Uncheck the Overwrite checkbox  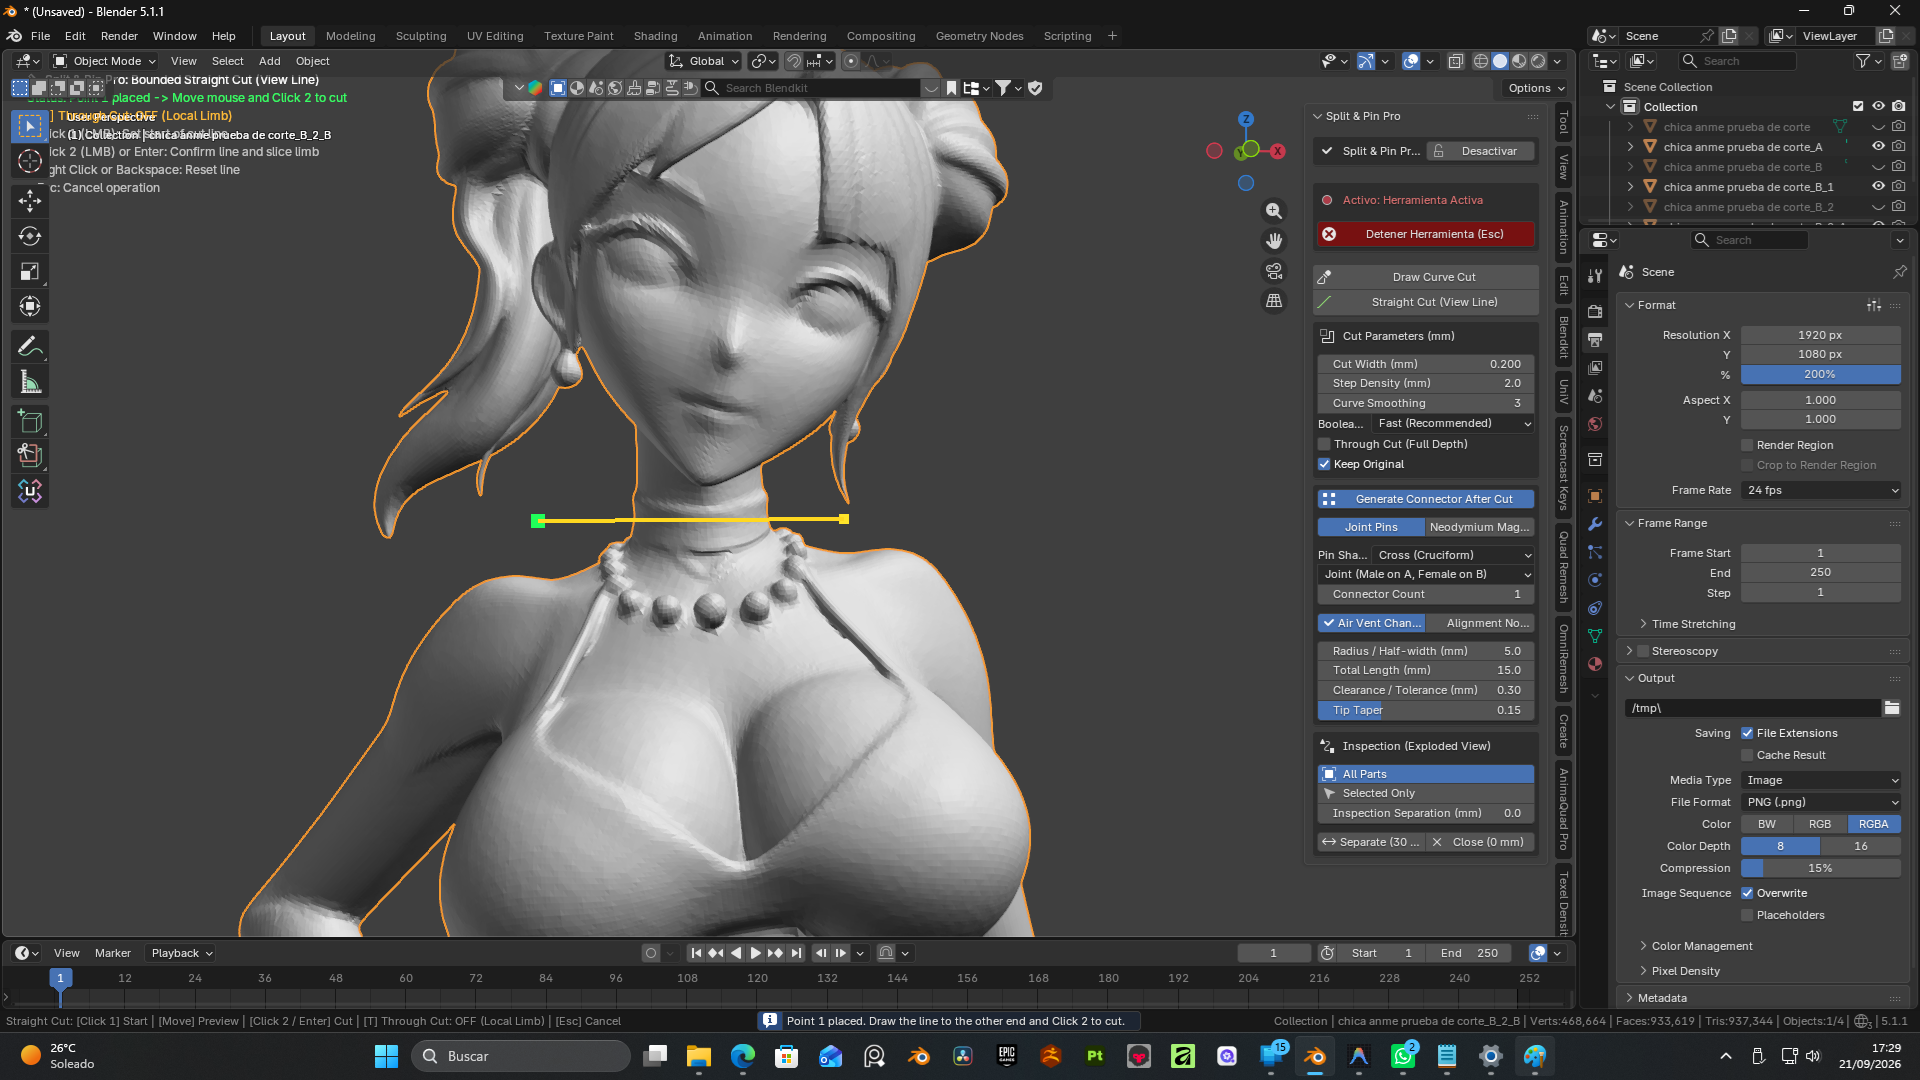click(1747, 893)
